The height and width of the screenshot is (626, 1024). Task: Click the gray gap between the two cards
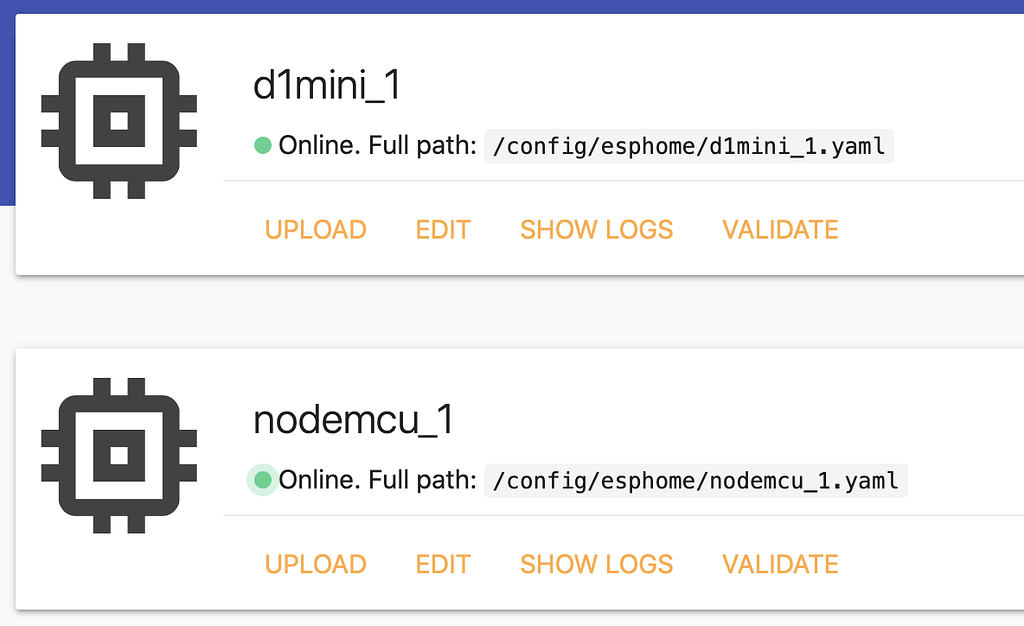pyautogui.click(x=512, y=312)
